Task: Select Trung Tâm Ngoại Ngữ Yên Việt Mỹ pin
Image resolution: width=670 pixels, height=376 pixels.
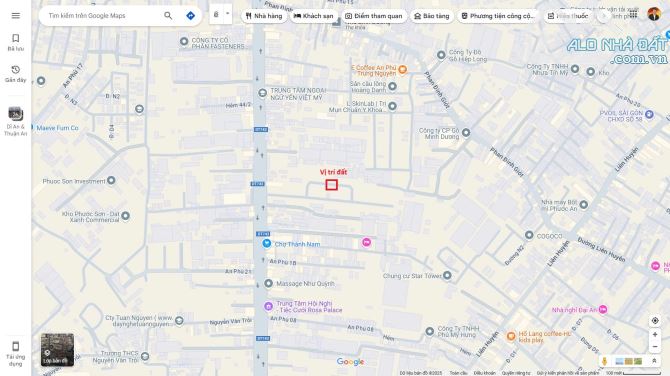Action: (262, 93)
